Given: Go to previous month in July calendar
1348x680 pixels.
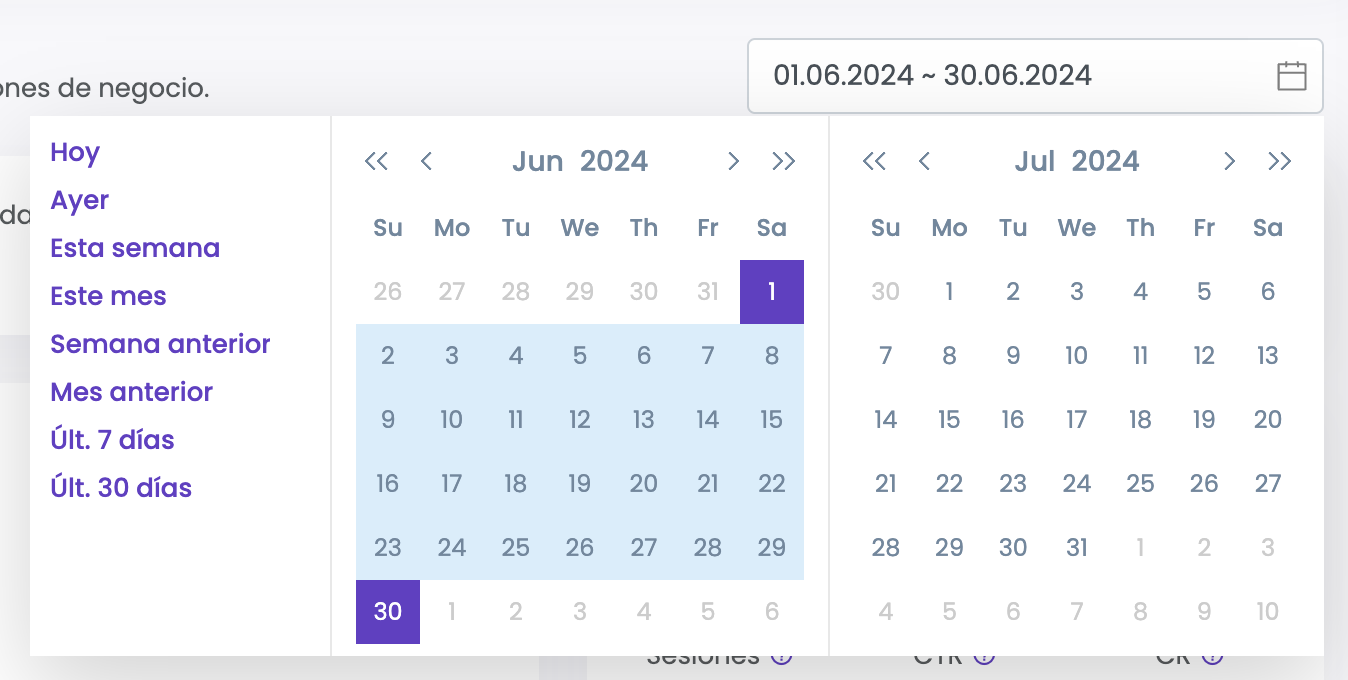Looking at the screenshot, I should pyautogui.click(x=925, y=161).
